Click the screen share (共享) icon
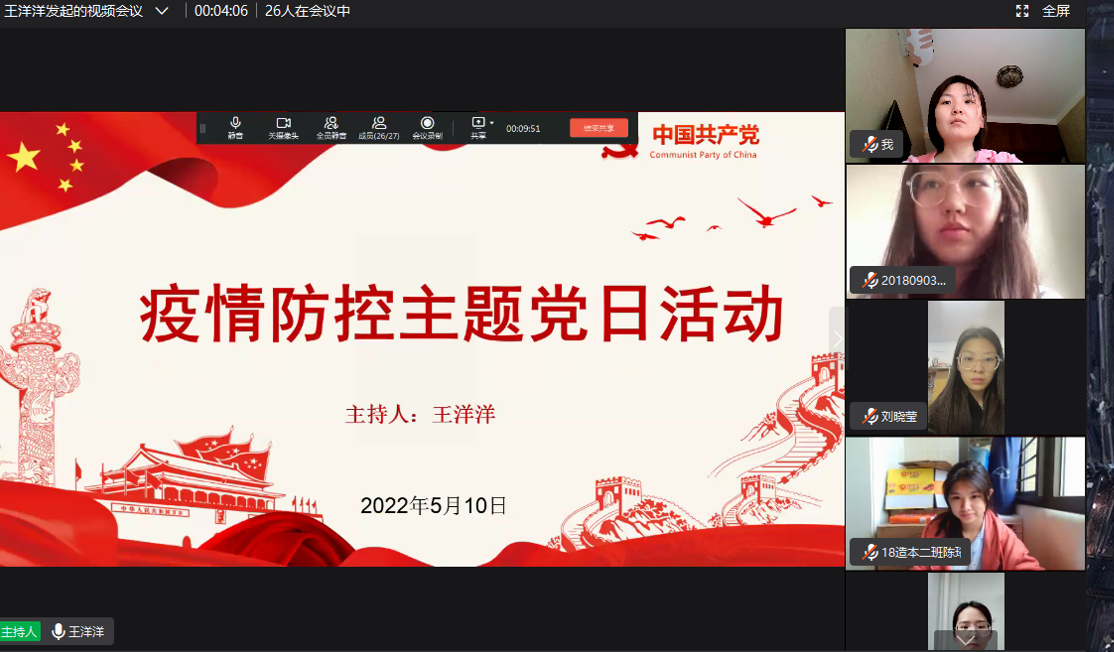The image size is (1114, 652). [478, 123]
